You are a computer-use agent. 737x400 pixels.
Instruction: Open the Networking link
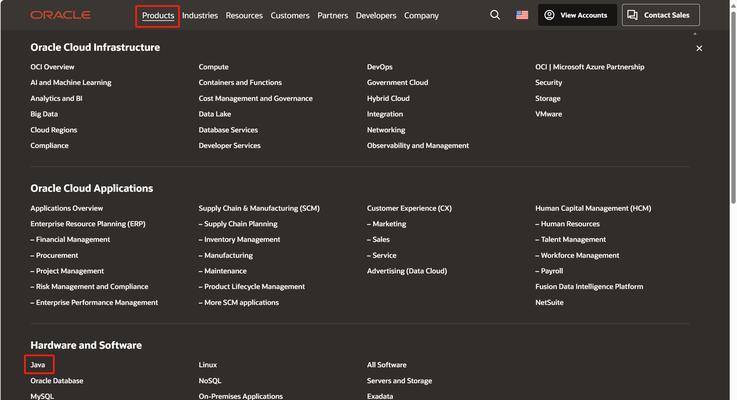point(386,130)
